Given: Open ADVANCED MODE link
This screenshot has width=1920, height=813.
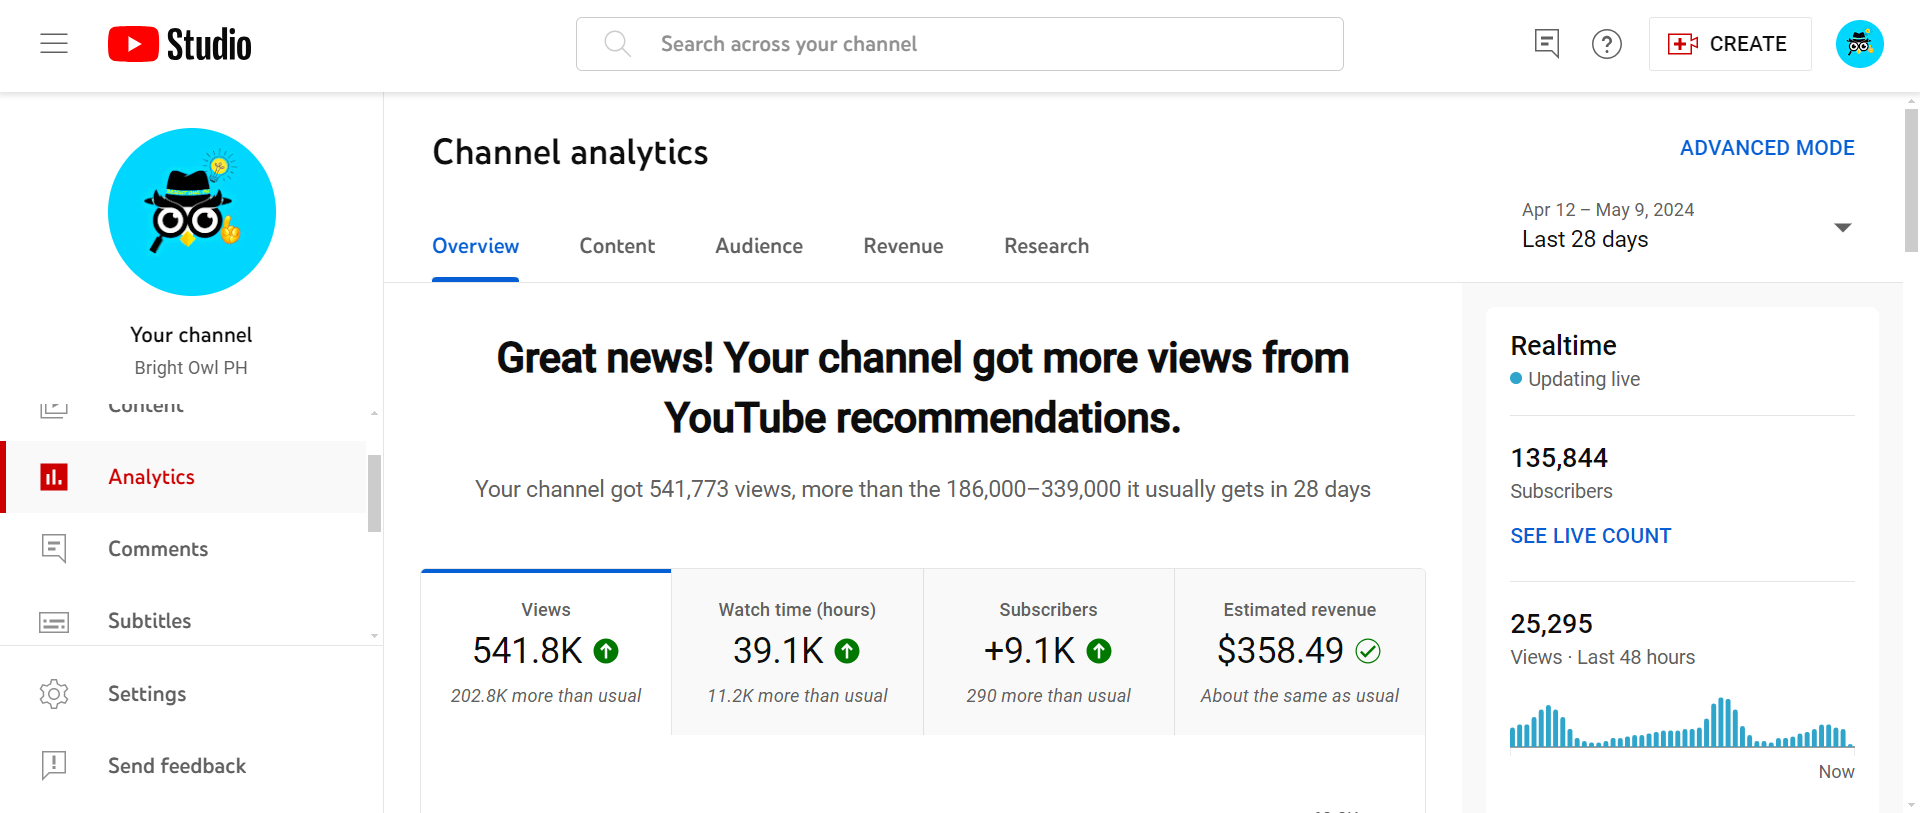Looking at the screenshot, I should [x=1767, y=148].
